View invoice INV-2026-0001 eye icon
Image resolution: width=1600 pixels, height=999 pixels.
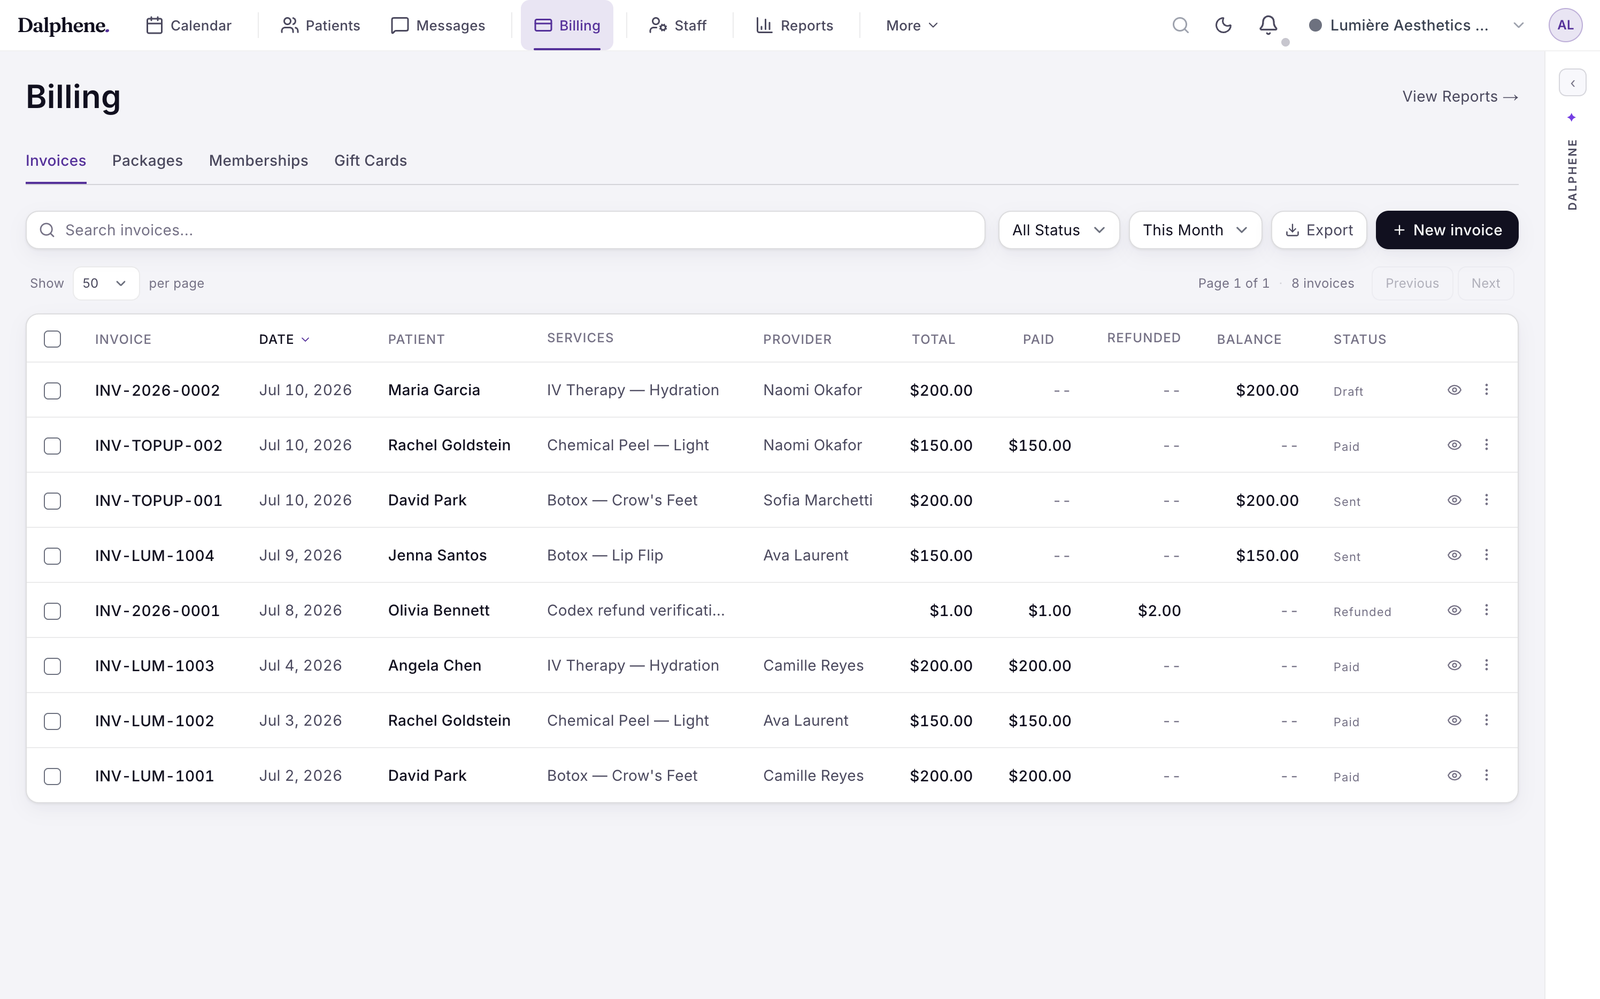tap(1455, 610)
